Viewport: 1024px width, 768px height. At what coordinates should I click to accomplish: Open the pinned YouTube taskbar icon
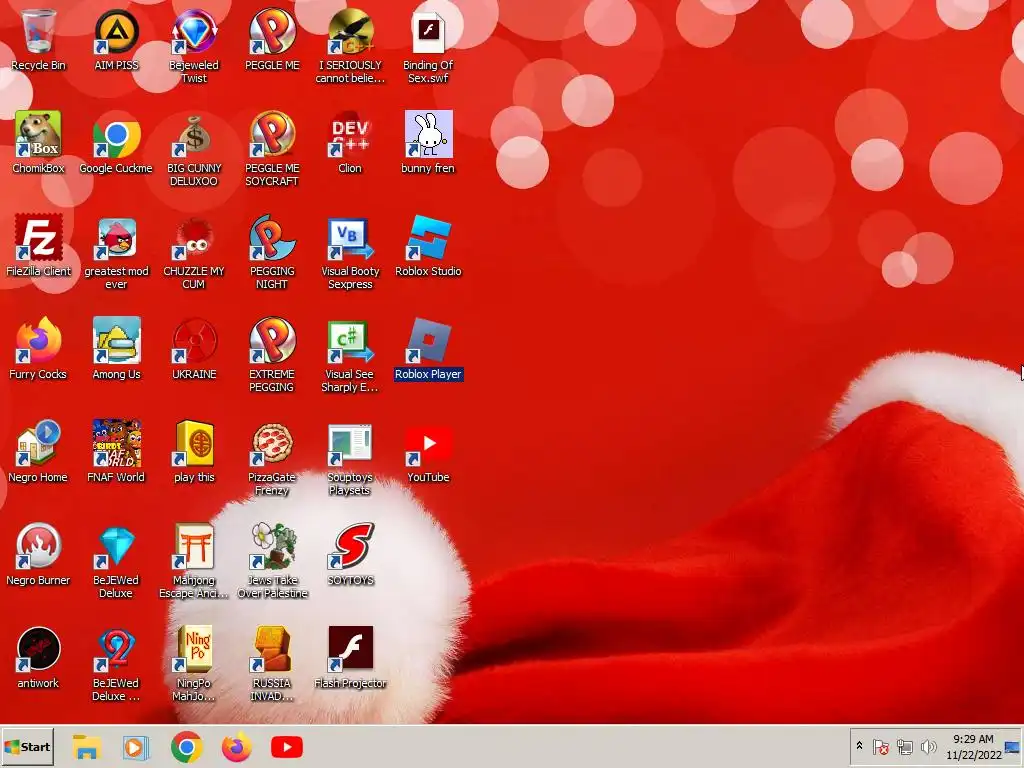(287, 746)
